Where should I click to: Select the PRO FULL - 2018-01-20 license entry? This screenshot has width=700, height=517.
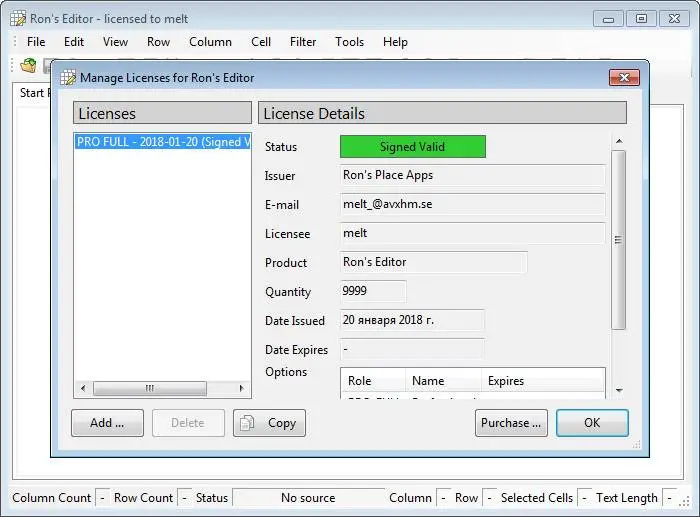[163, 142]
